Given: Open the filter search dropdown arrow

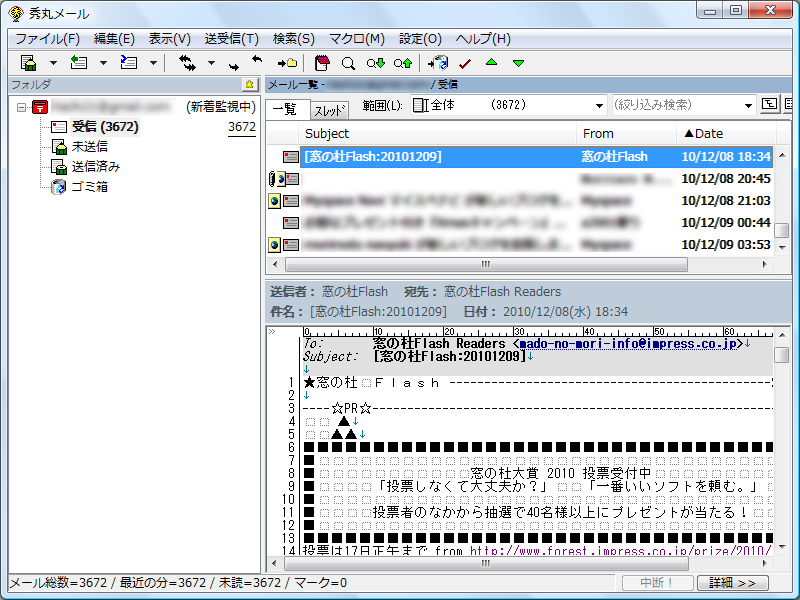Looking at the screenshot, I should pyautogui.click(x=748, y=106).
